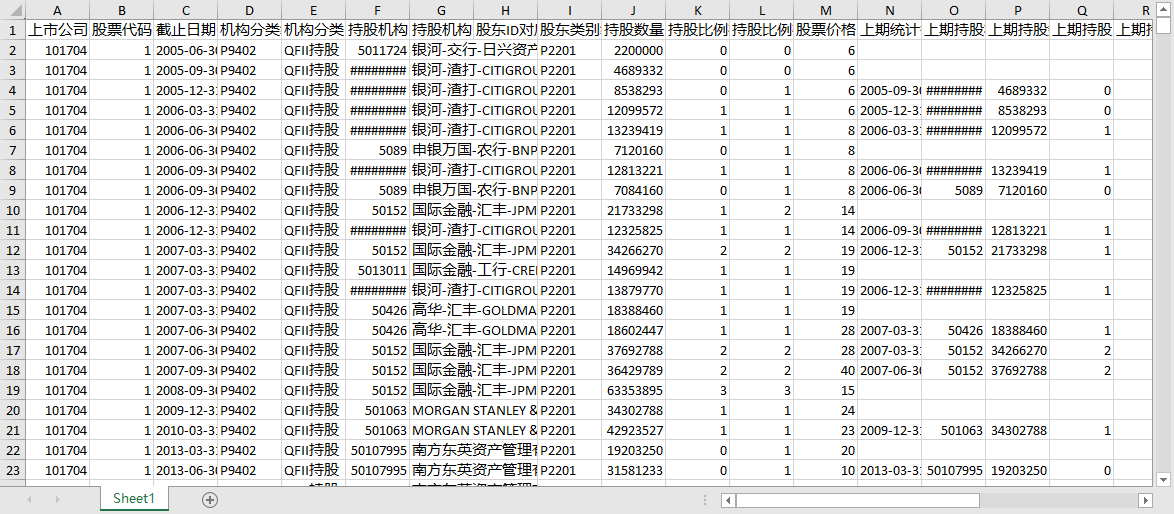Screen dimensions: 1174x514
Task: Select column E header
Action: [314, 10]
